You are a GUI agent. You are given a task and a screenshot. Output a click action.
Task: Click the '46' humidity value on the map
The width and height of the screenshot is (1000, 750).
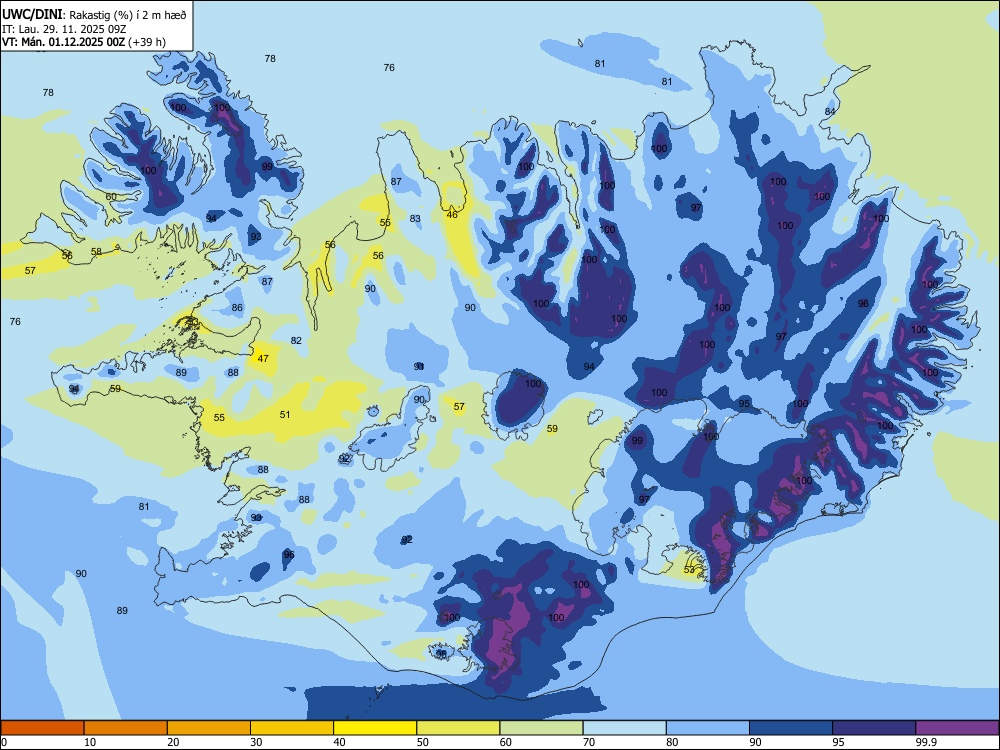[x=452, y=215]
